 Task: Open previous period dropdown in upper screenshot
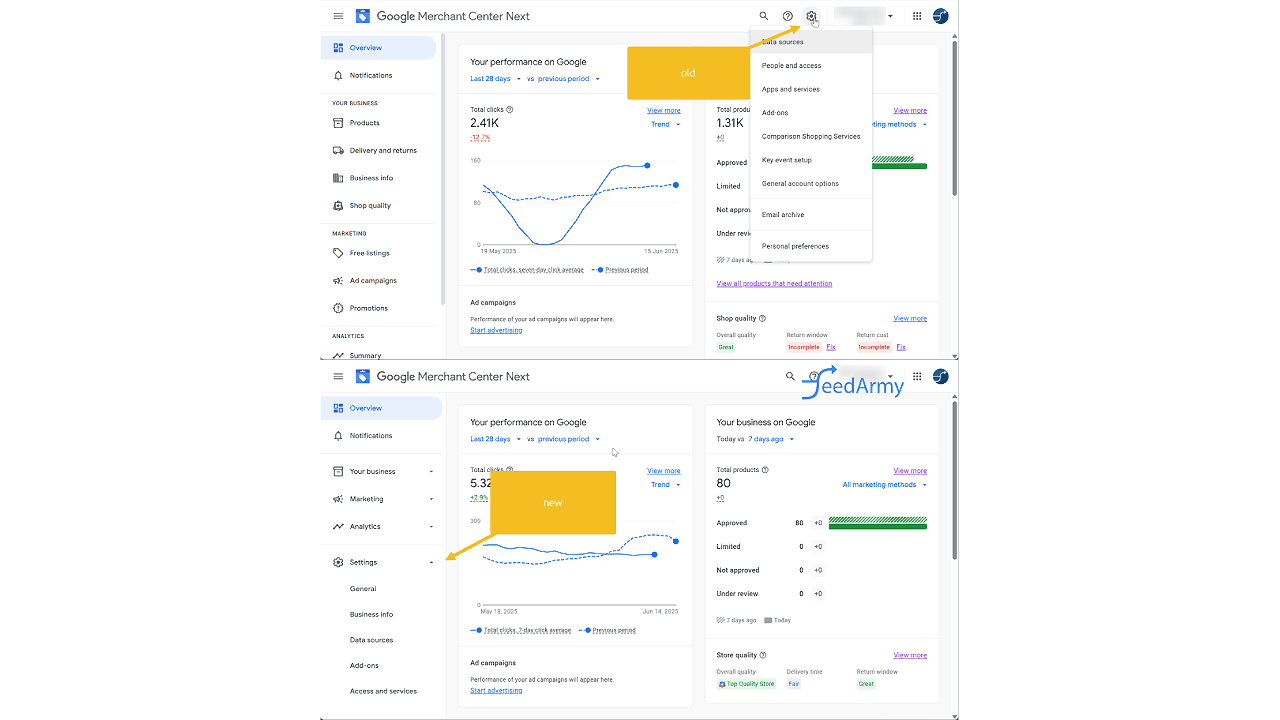[x=569, y=78]
